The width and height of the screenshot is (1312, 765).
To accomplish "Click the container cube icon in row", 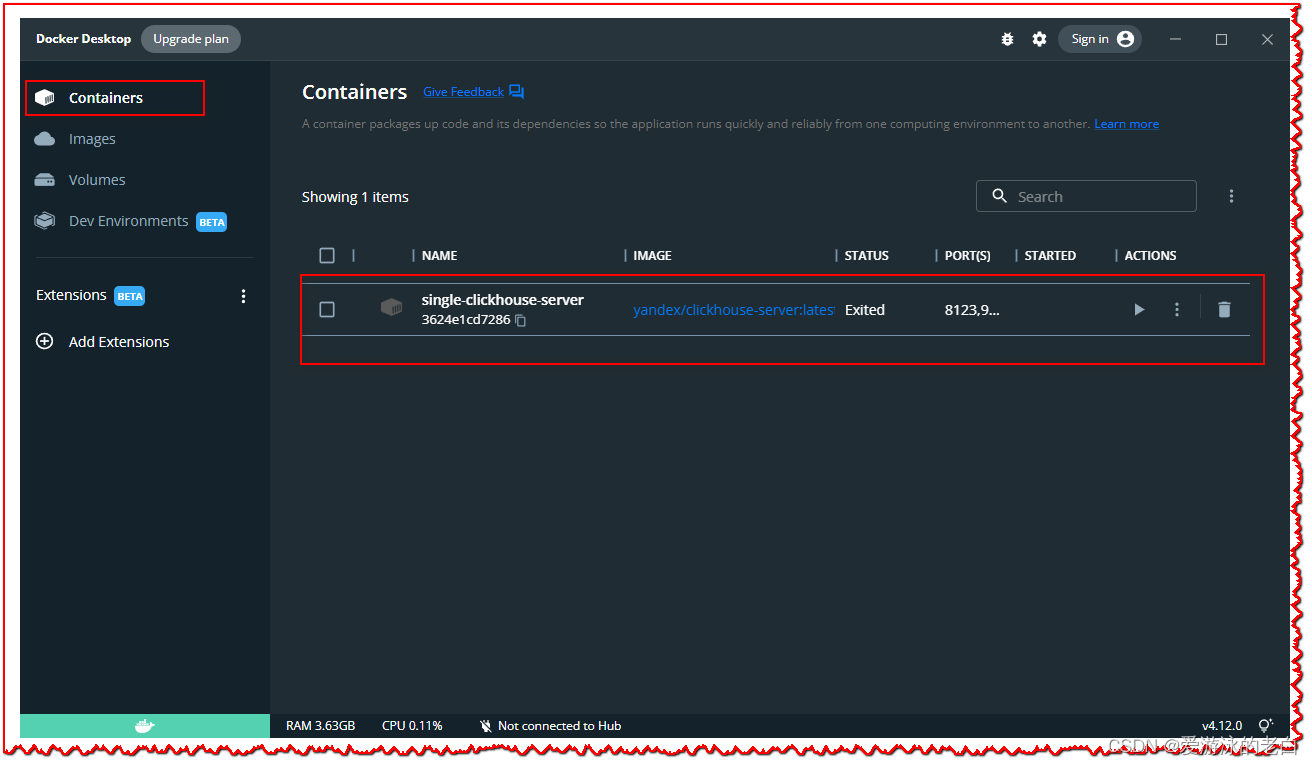I will tap(391, 307).
